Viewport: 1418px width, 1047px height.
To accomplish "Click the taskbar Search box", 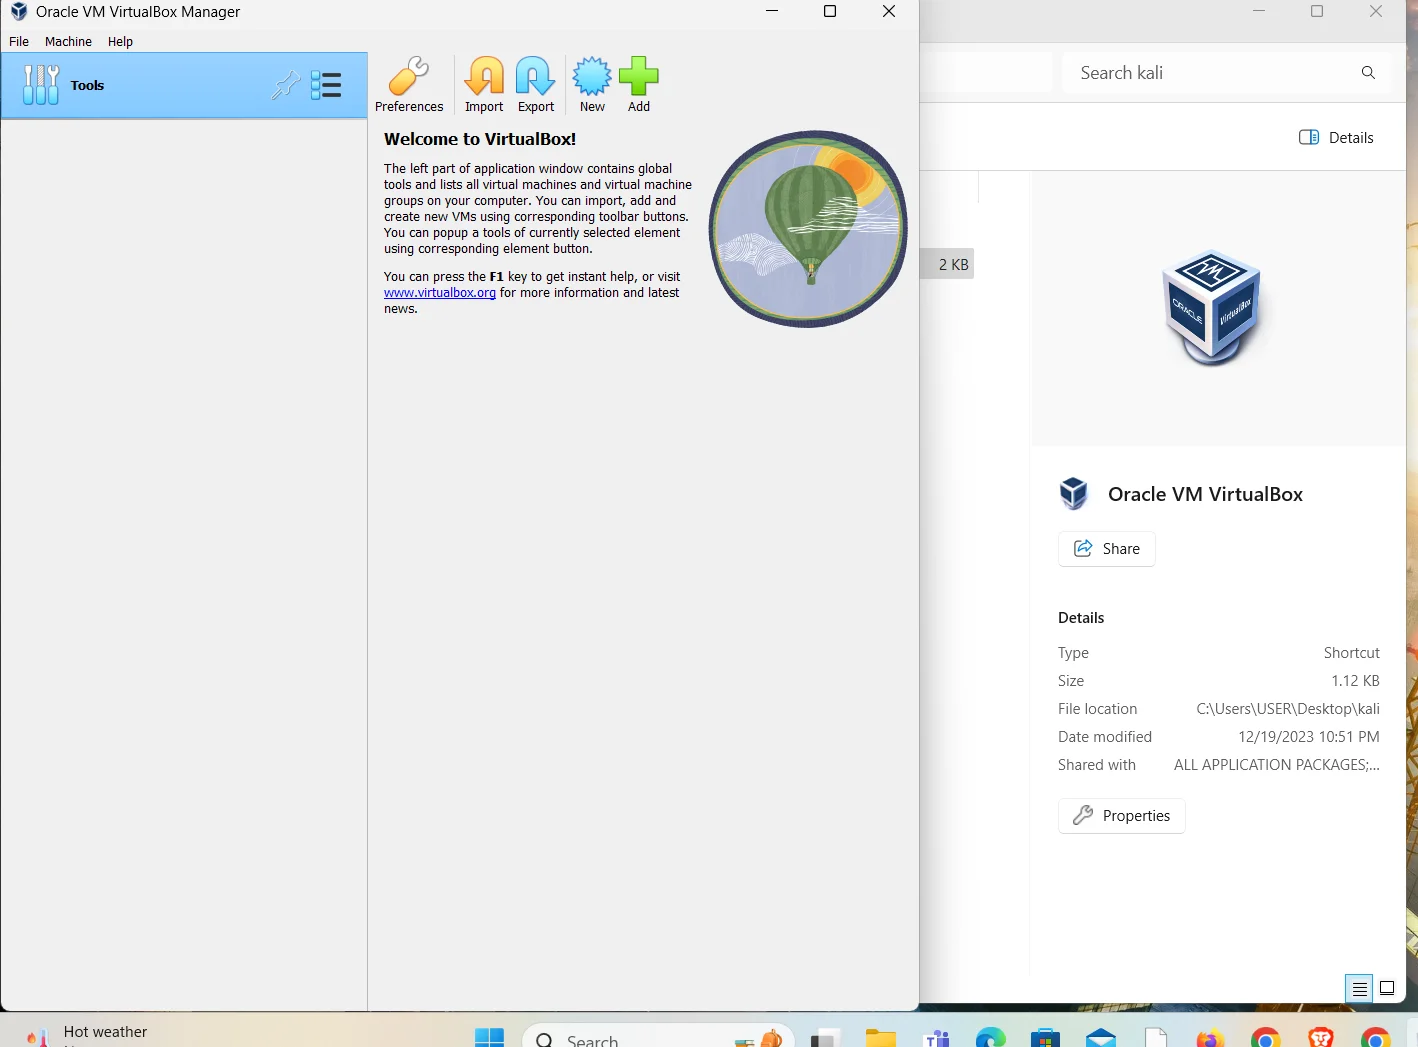I will click(658, 1038).
